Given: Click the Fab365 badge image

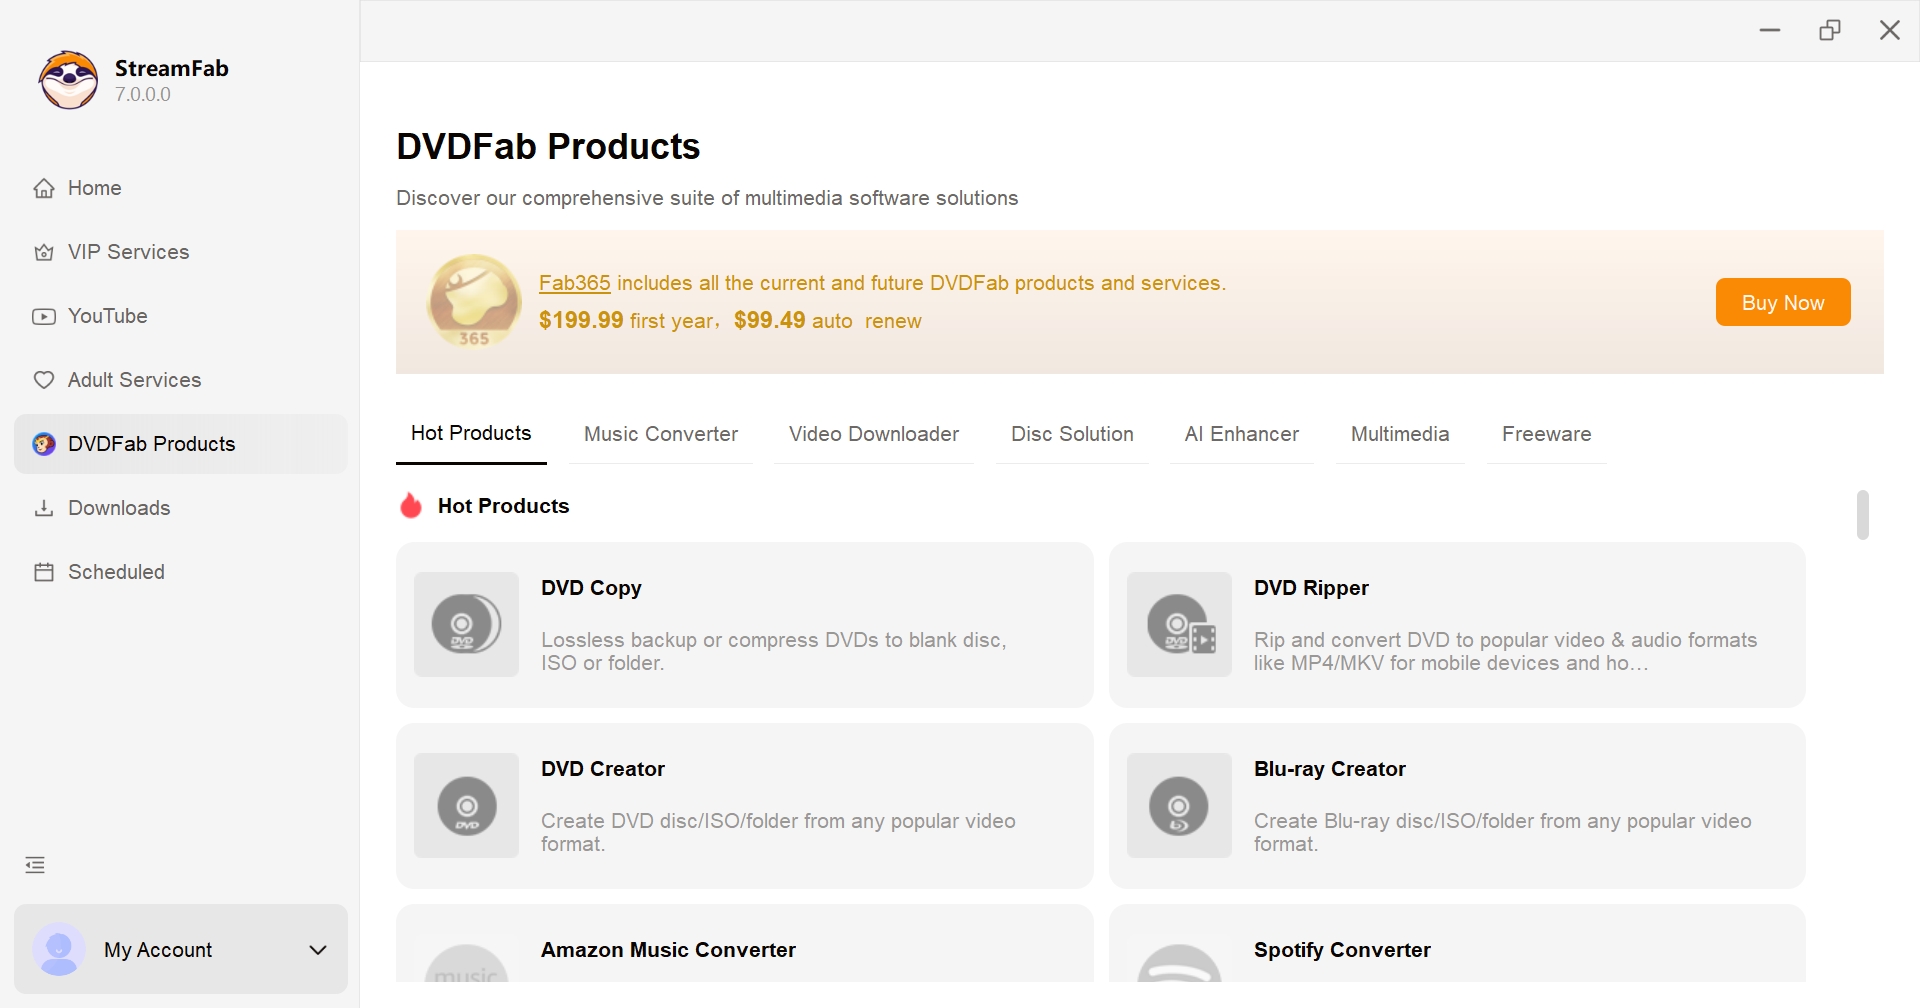Looking at the screenshot, I should pyautogui.click(x=472, y=301).
